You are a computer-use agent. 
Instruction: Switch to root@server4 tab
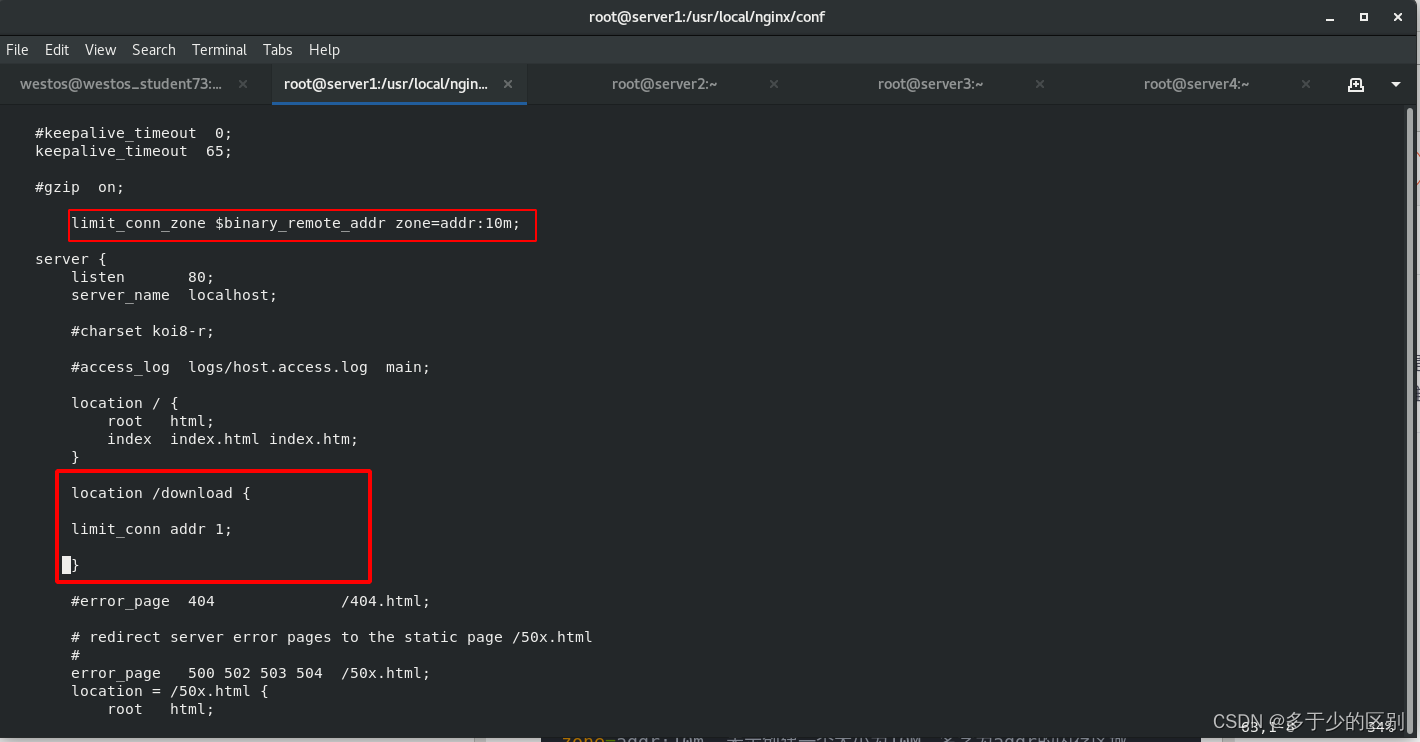click(1196, 84)
